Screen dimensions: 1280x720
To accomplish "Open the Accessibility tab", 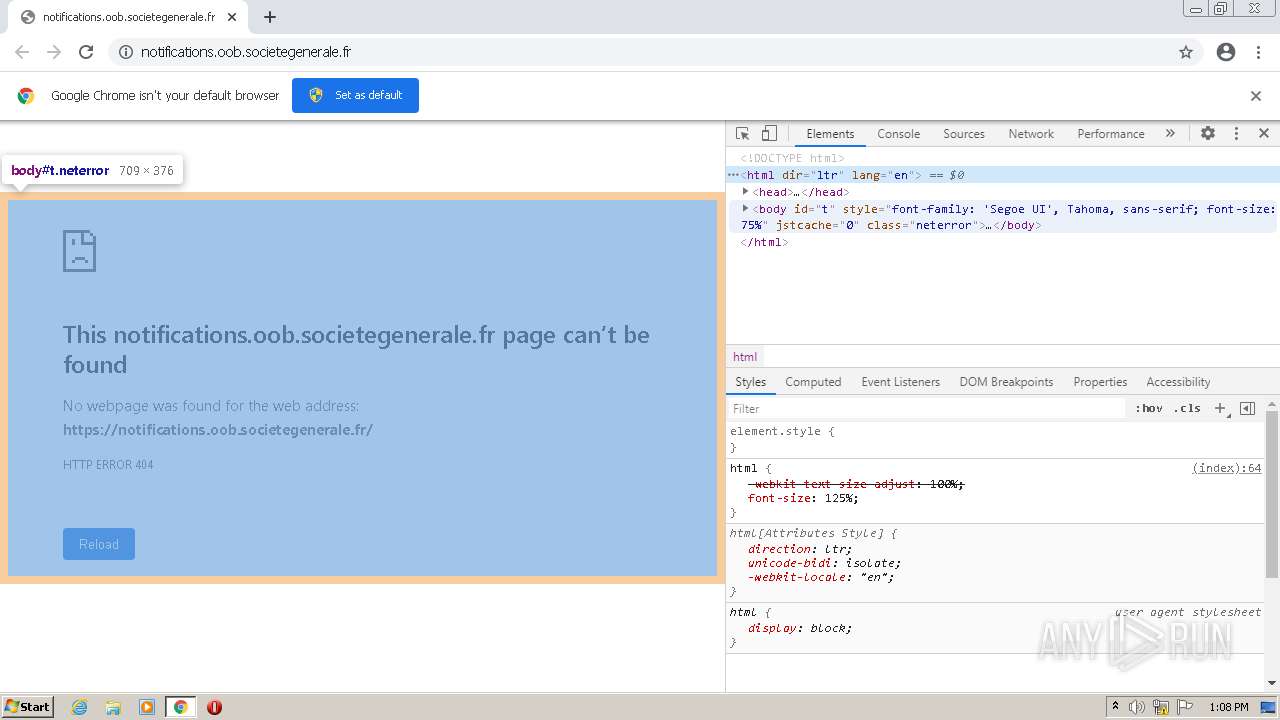I will 1178,382.
